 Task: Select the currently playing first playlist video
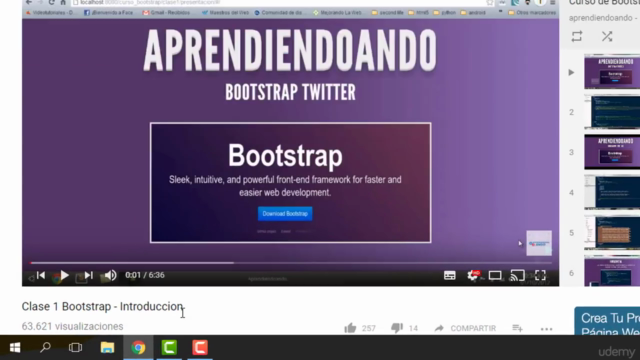coord(612,72)
